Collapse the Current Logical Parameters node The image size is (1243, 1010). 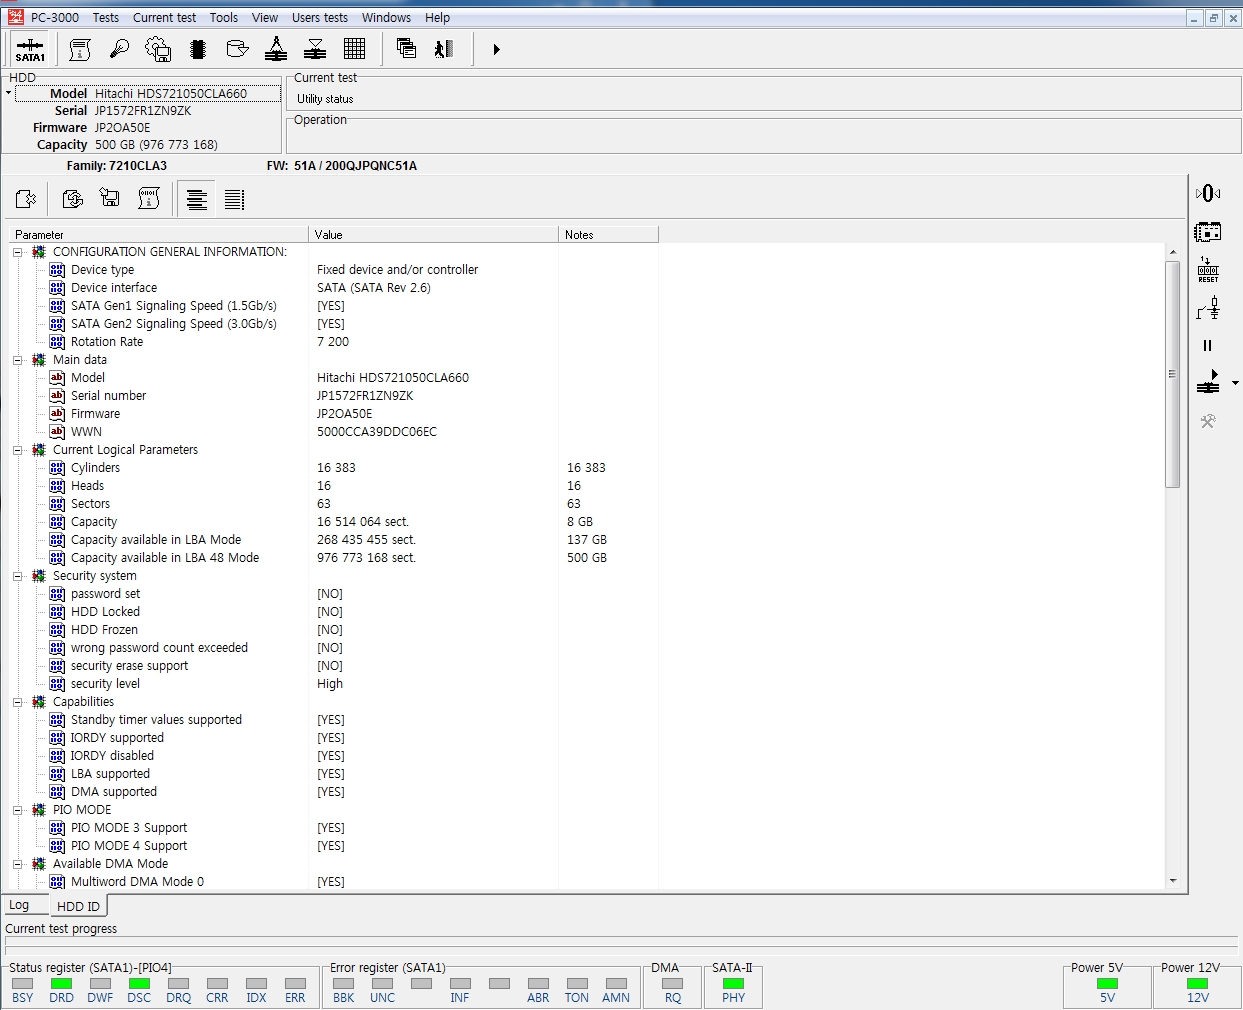18,450
